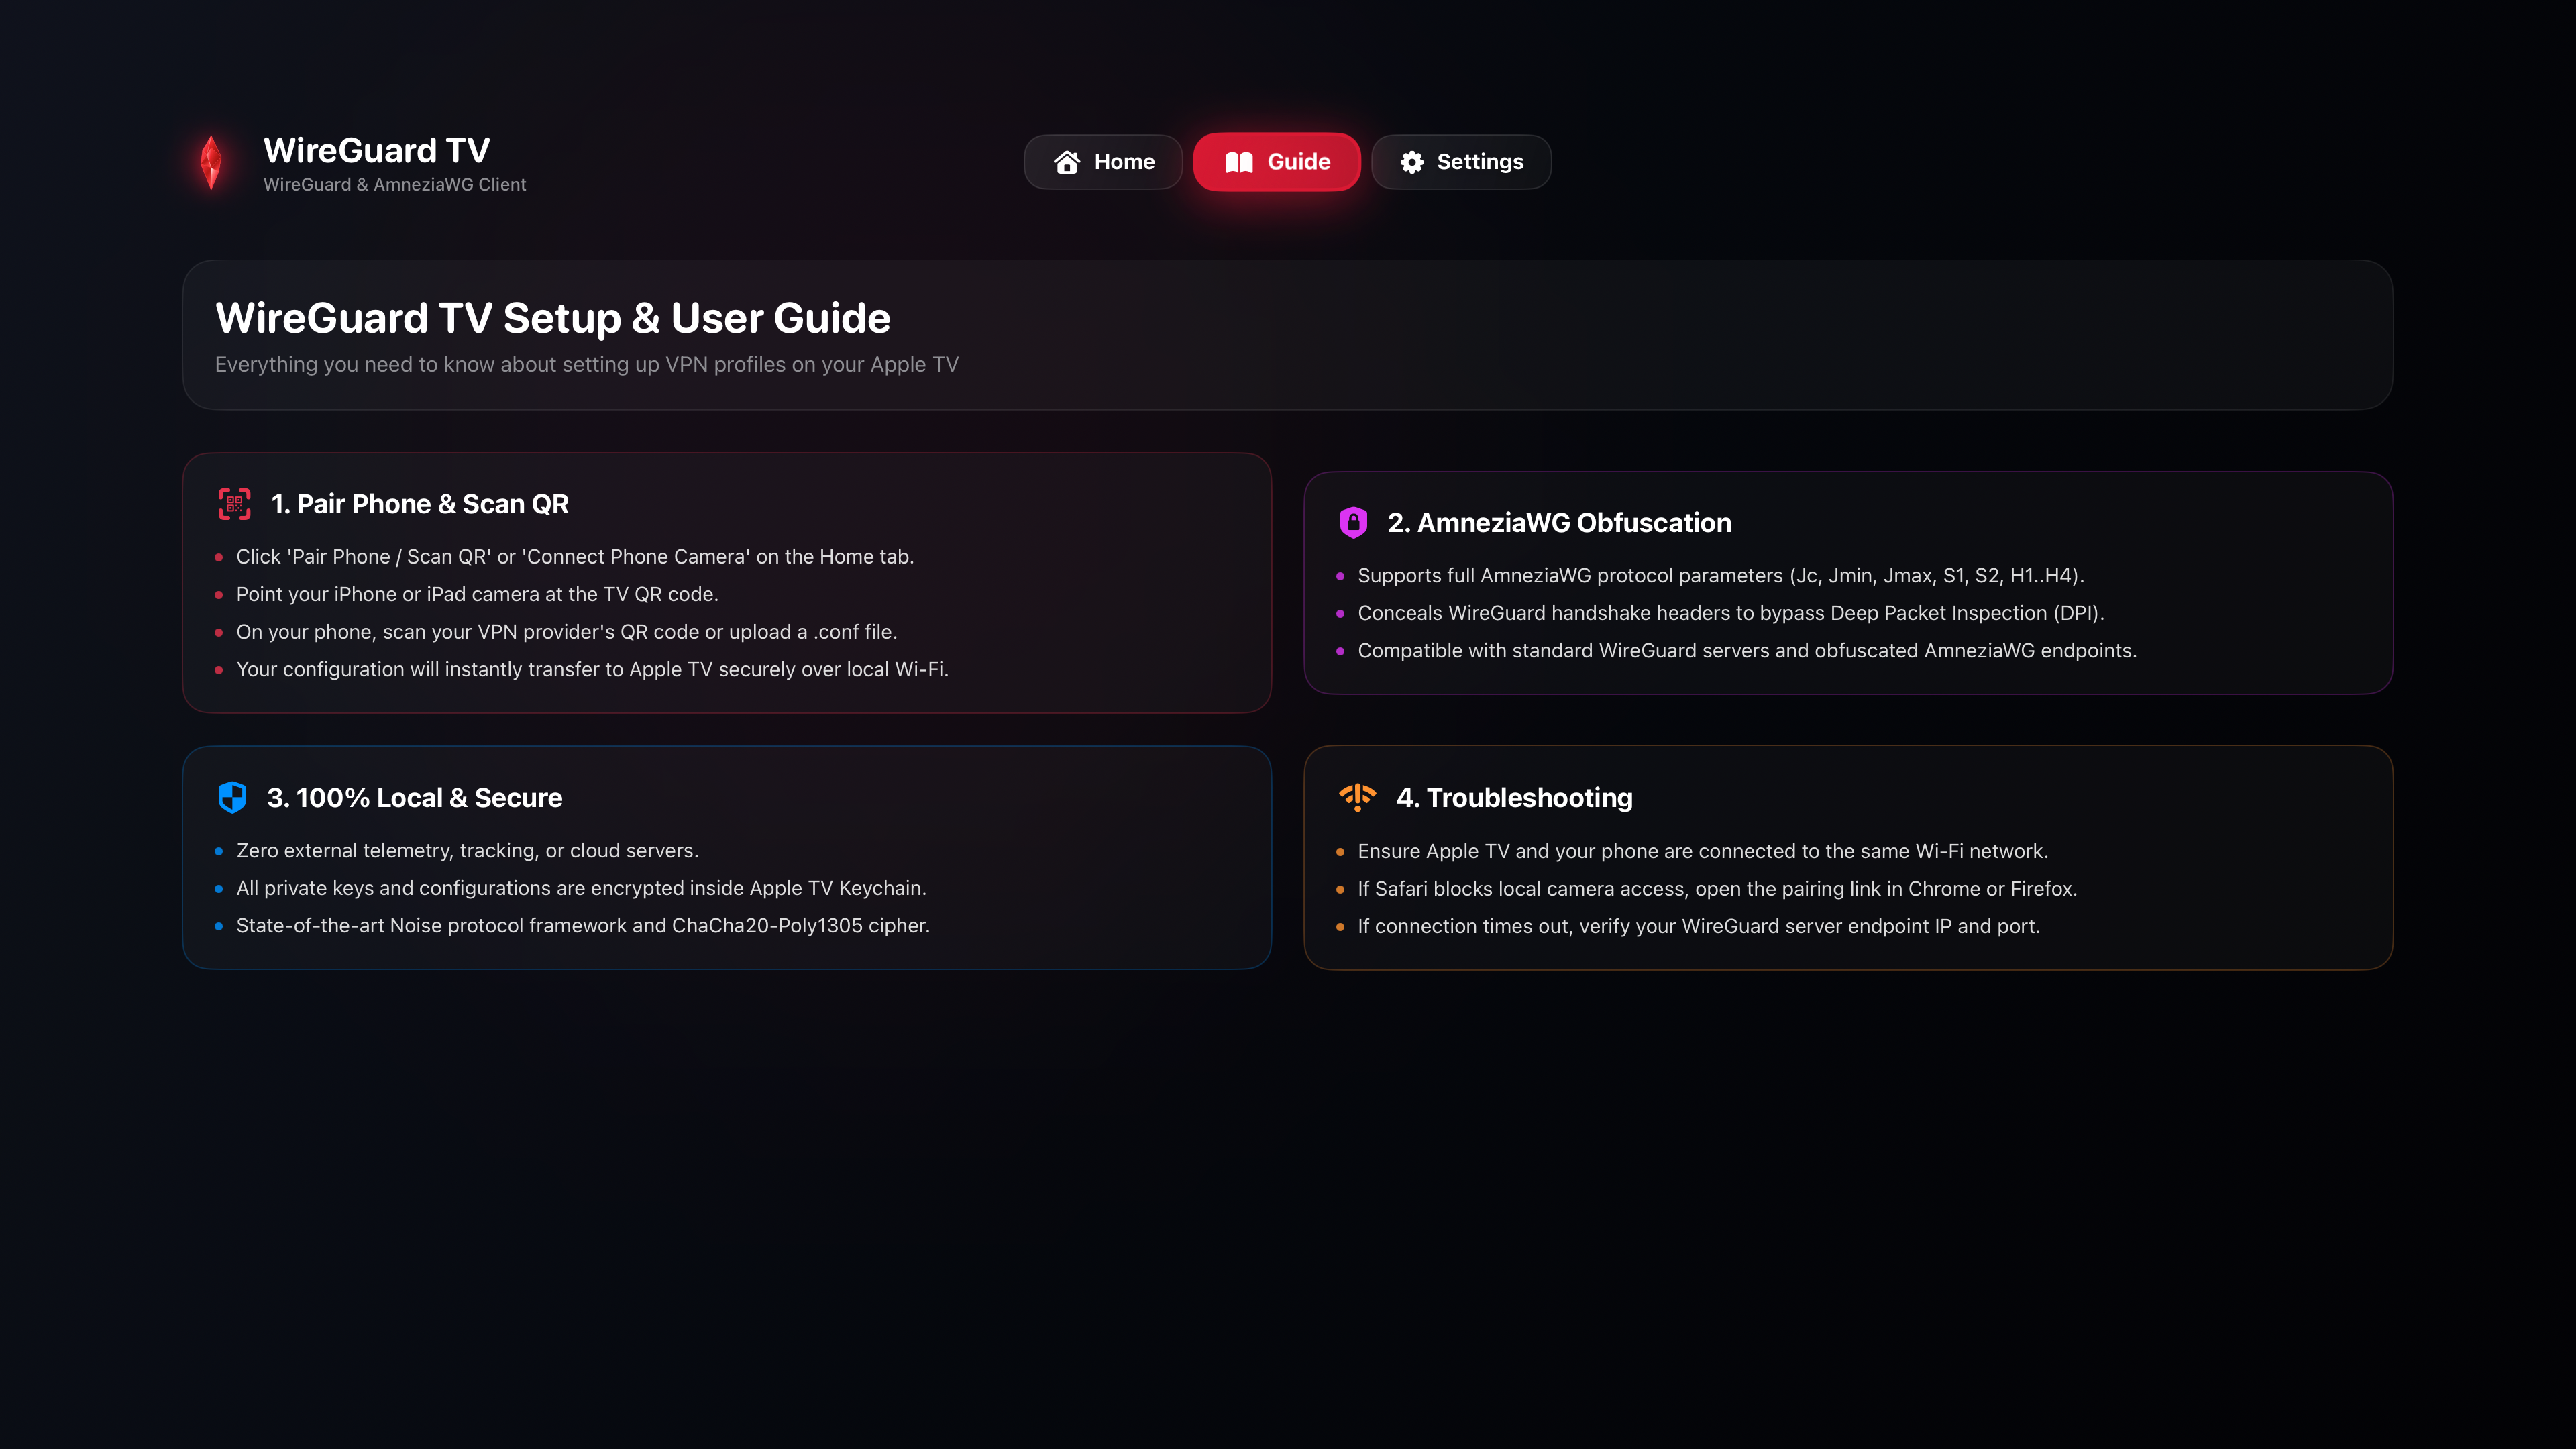Screen dimensions: 2576x1449
Task: Click 'Point your iPhone or iPad camera' line
Action: click(477, 595)
